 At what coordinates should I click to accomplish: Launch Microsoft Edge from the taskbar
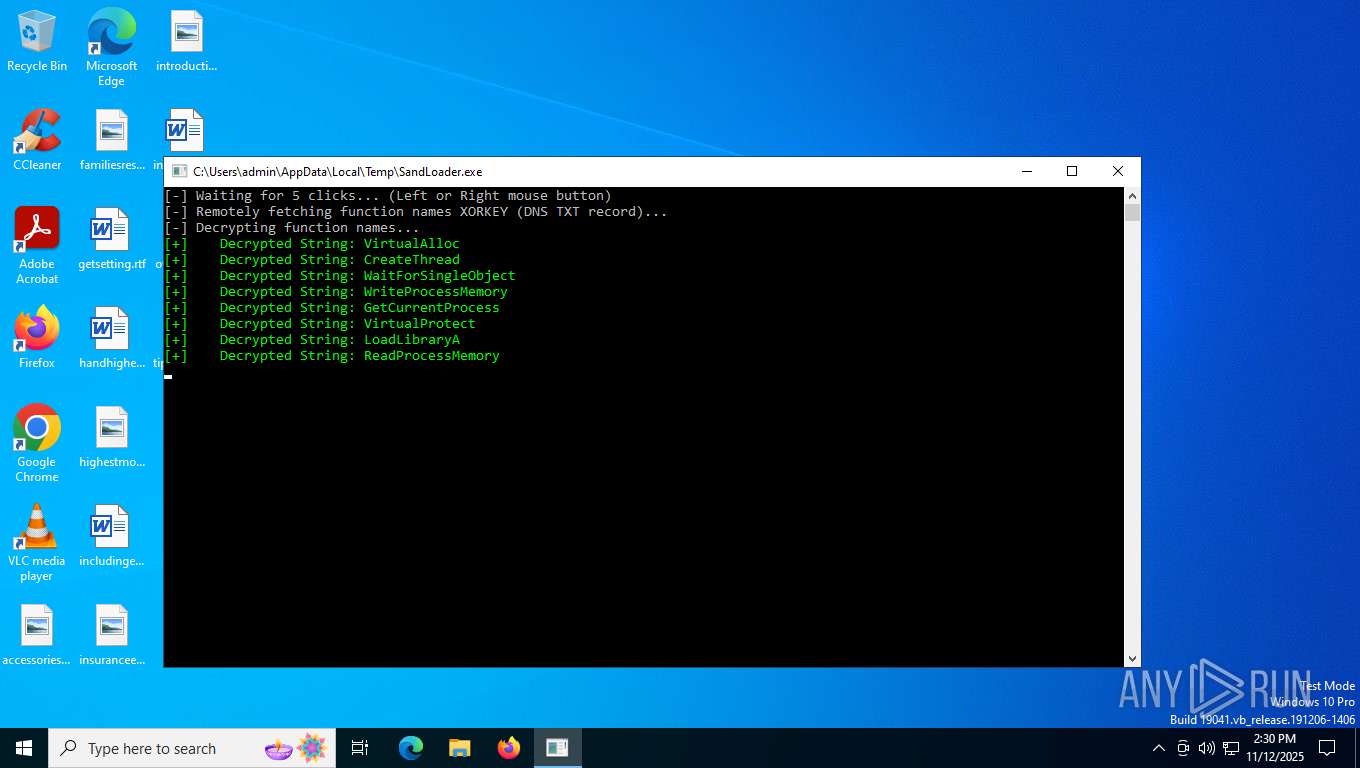click(410, 748)
